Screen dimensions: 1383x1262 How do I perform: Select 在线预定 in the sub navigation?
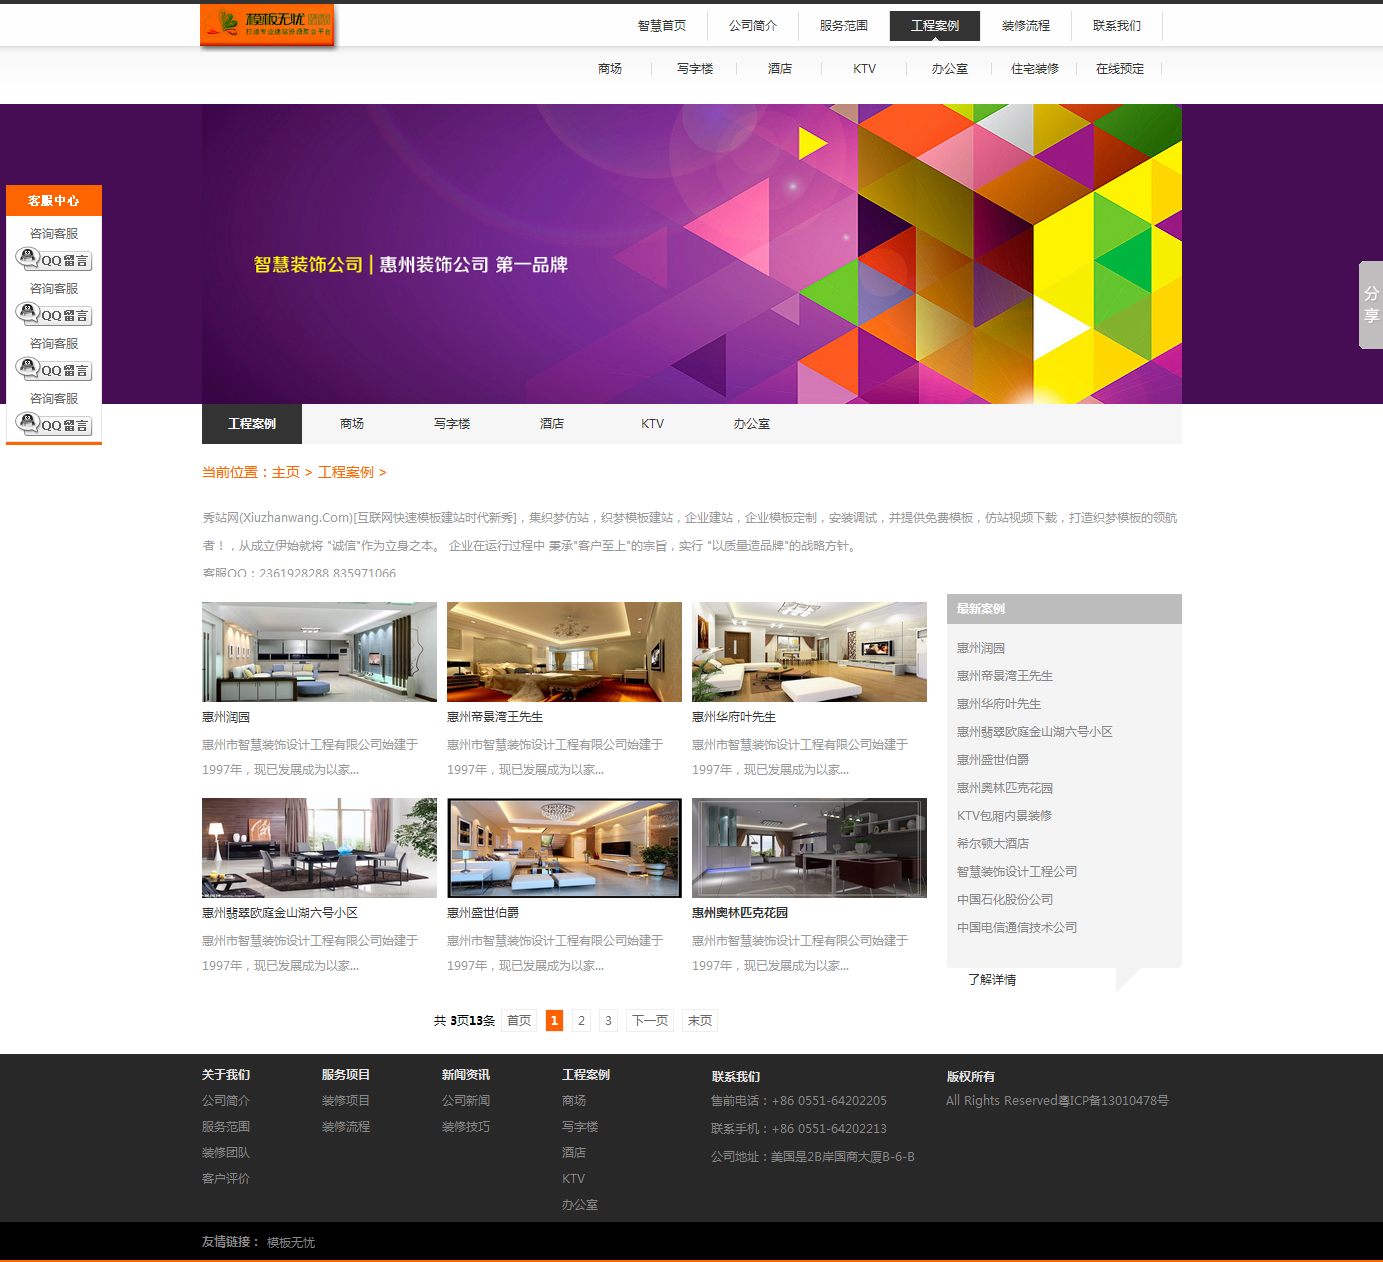tap(1119, 69)
